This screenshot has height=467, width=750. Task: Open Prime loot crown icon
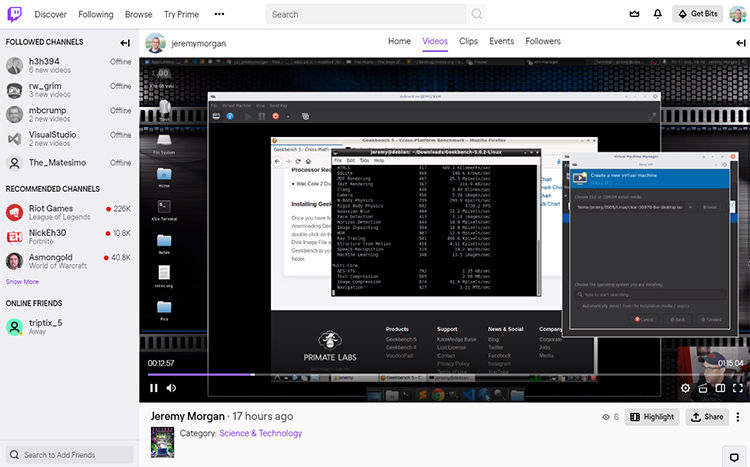(x=634, y=14)
